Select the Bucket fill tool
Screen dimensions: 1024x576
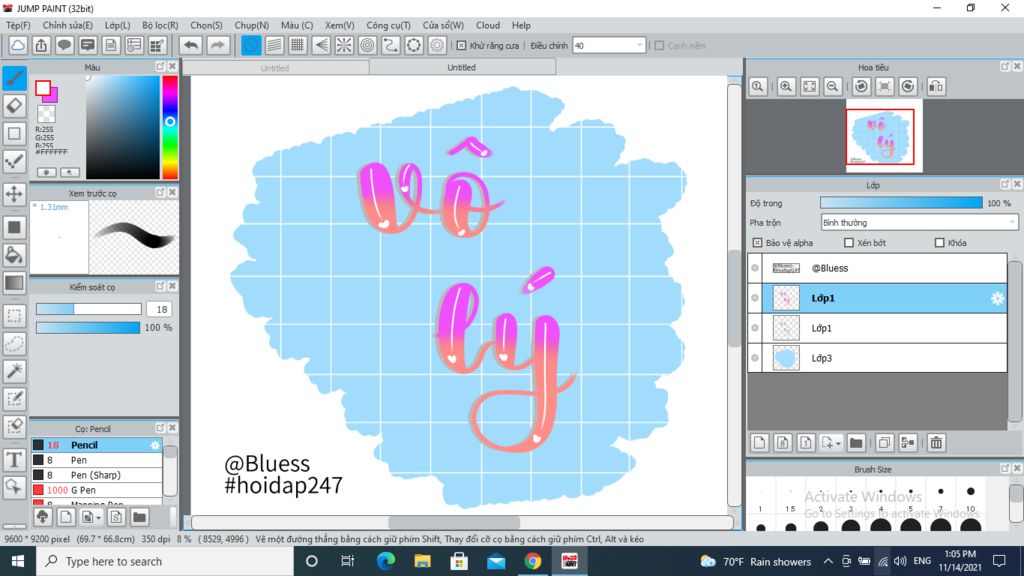click(x=14, y=255)
